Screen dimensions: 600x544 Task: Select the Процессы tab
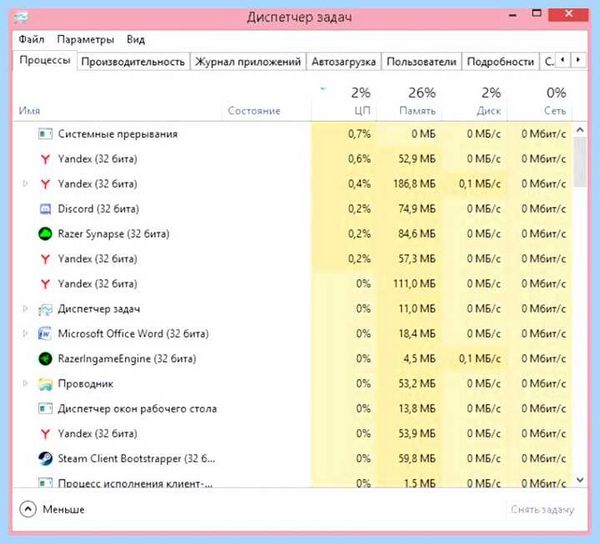click(45, 60)
